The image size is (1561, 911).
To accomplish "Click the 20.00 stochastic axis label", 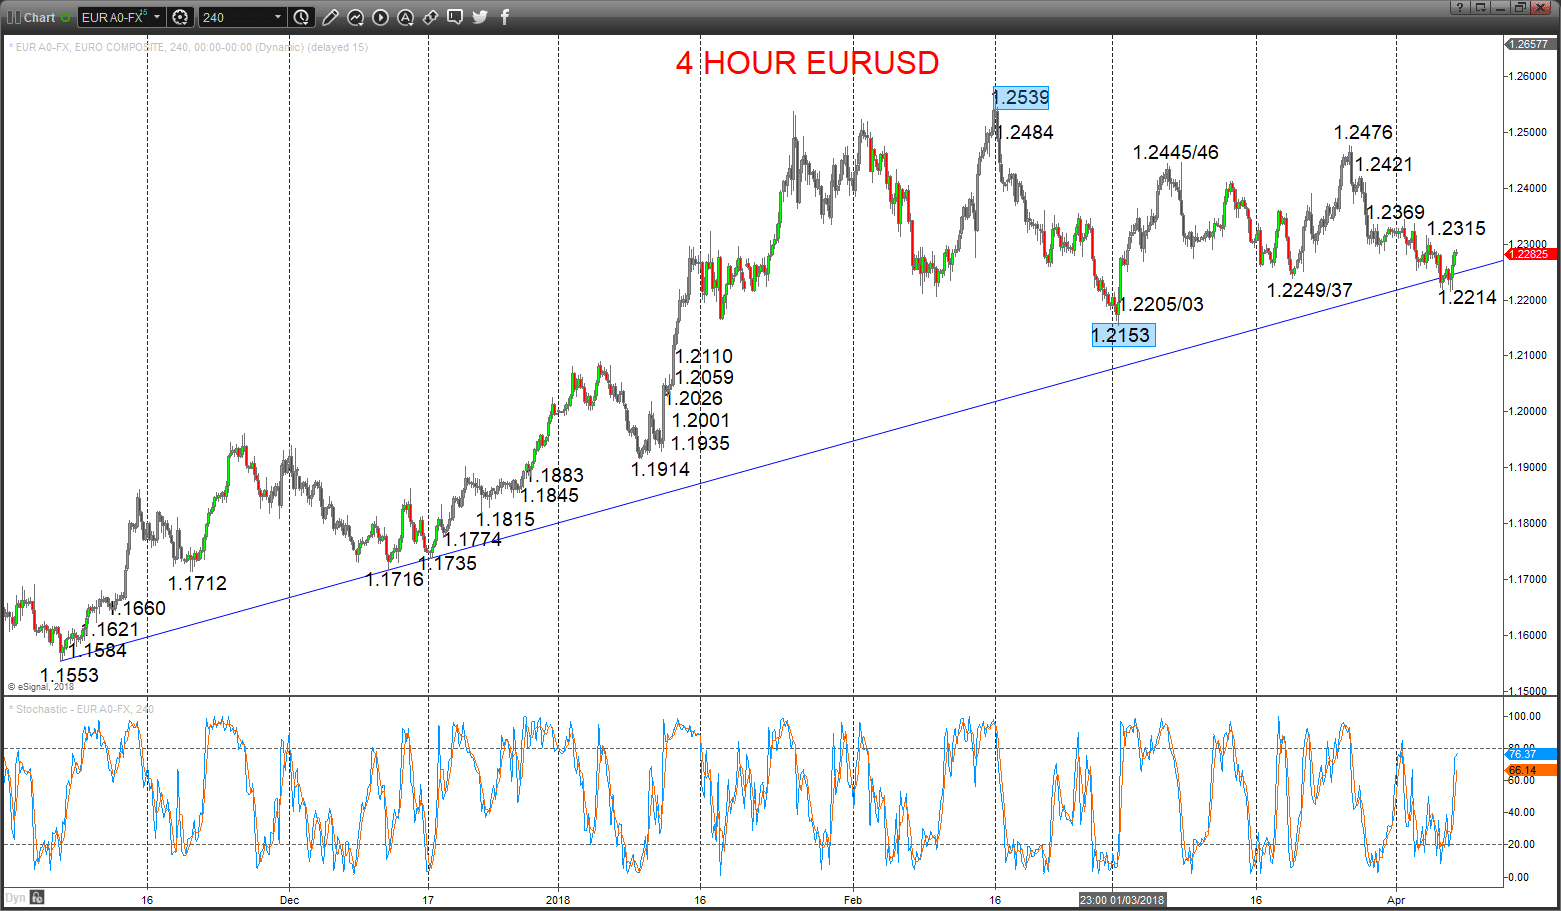I will tap(1522, 845).
